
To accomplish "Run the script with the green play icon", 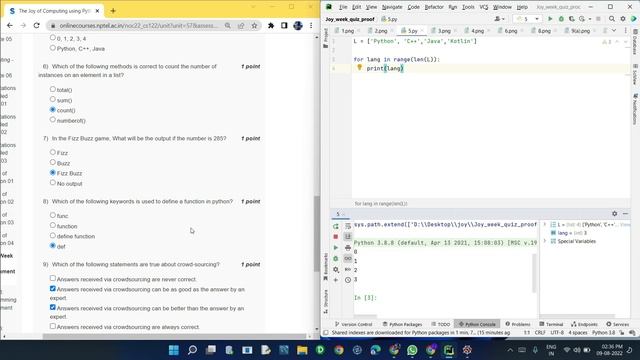I will pos(550,19).
